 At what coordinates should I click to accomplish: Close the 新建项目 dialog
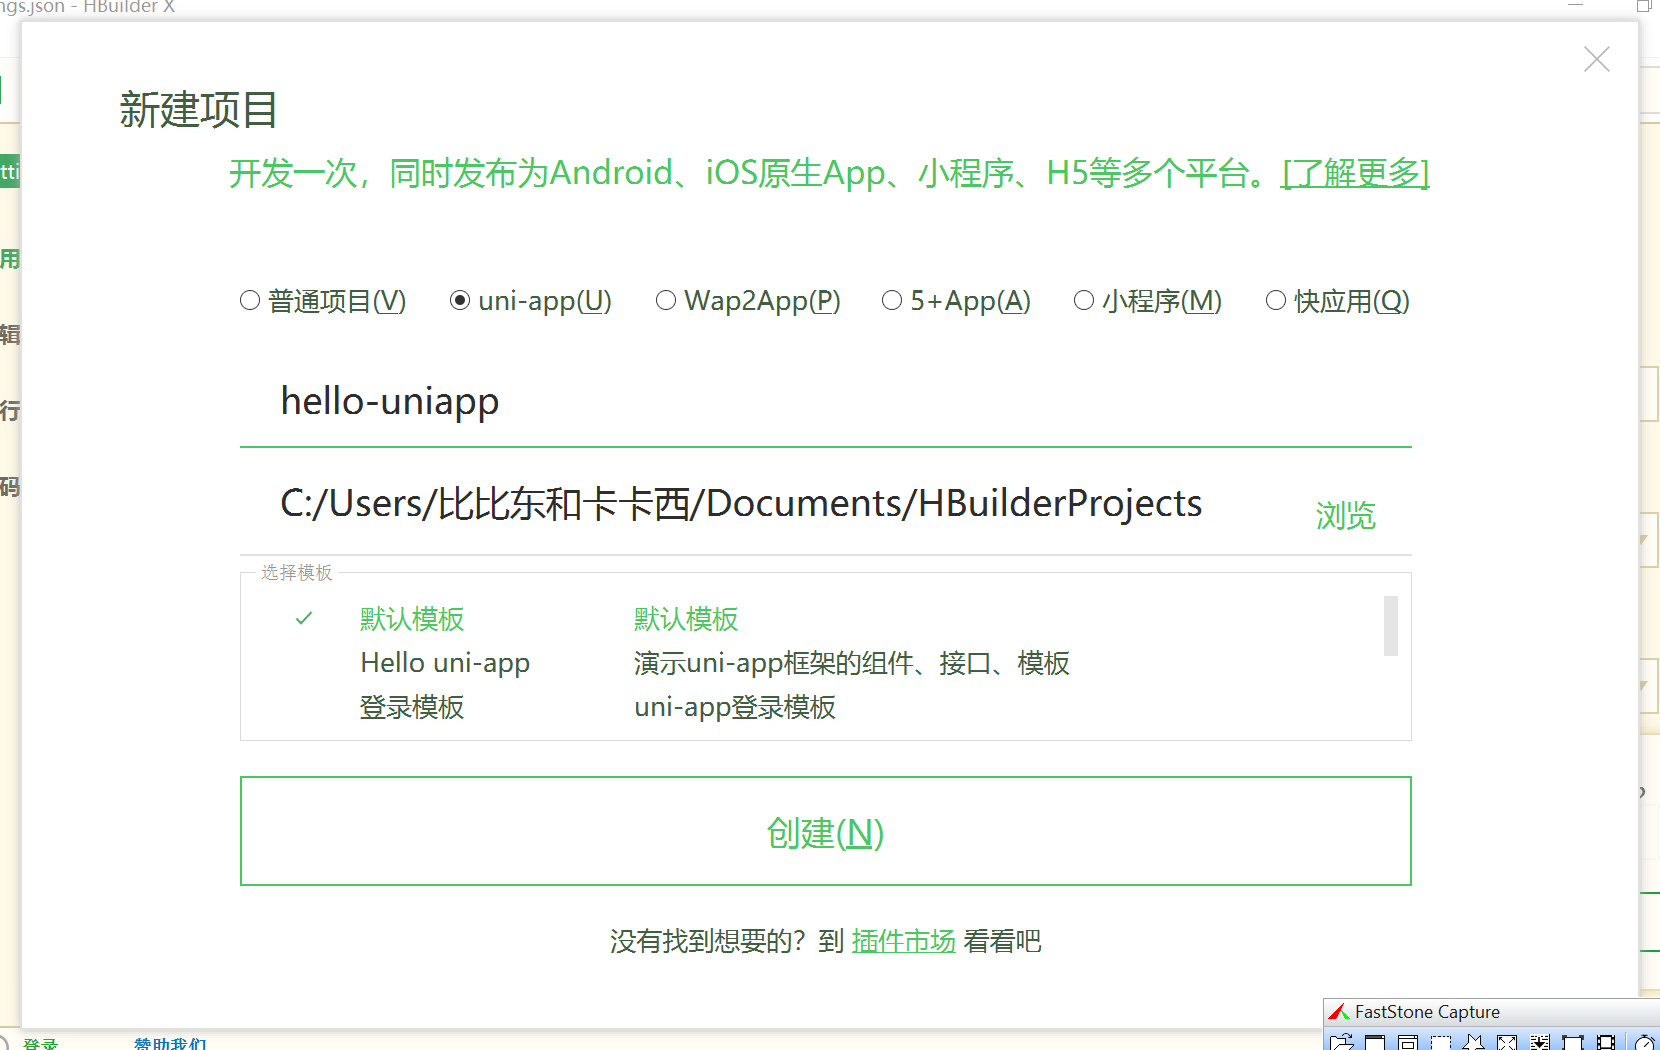pyautogui.click(x=1597, y=59)
